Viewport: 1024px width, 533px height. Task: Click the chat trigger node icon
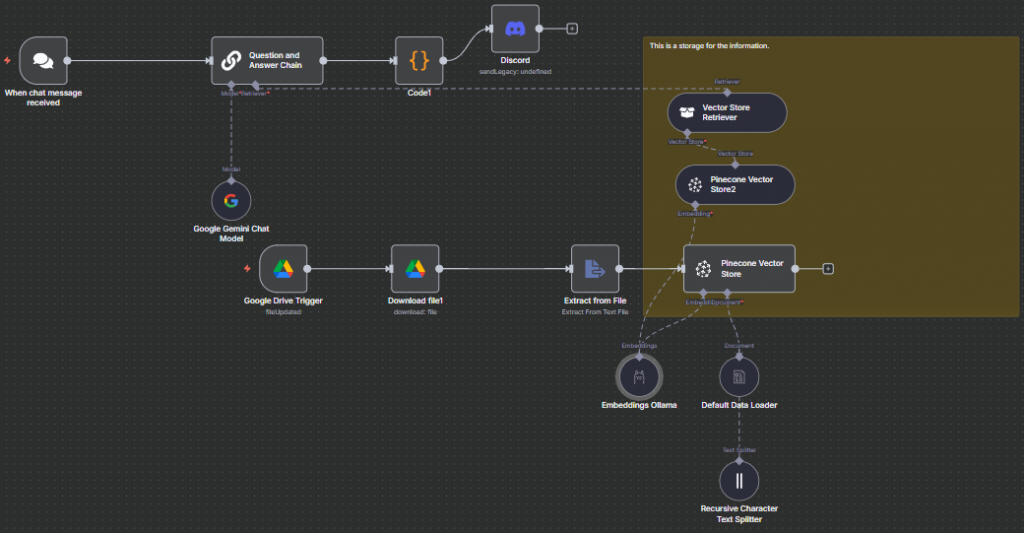(x=43, y=61)
